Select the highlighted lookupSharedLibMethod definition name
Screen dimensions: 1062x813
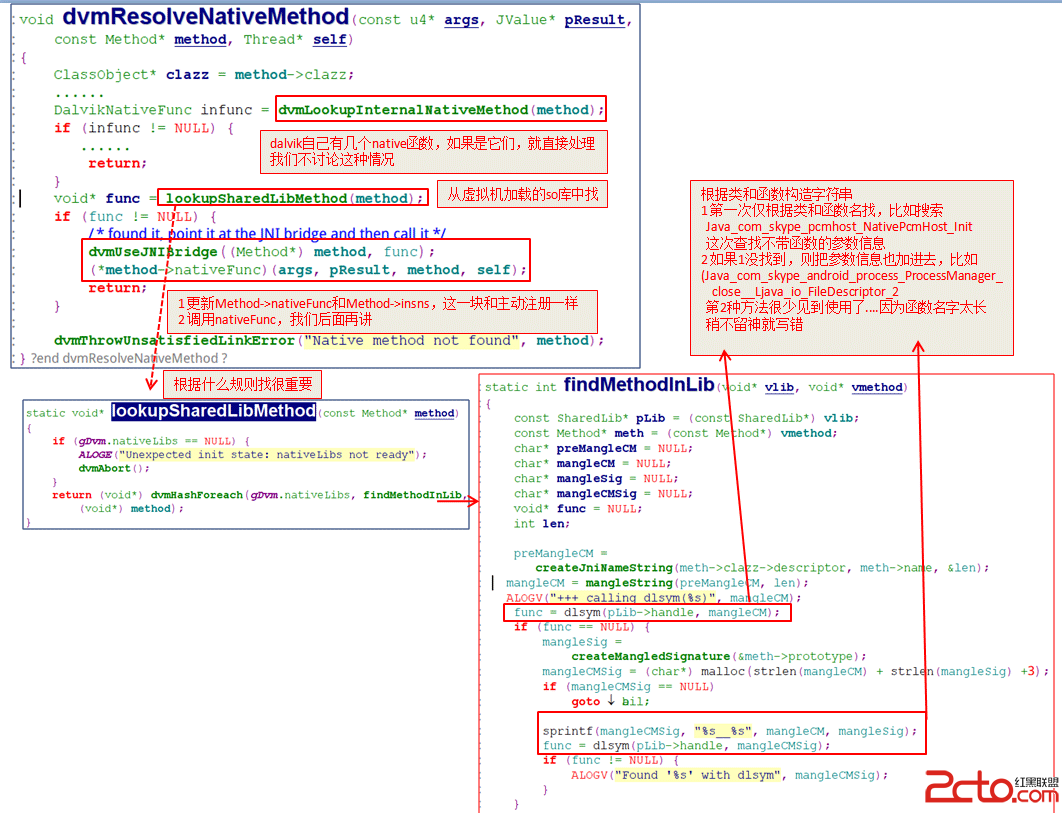pyautogui.click(x=213, y=411)
